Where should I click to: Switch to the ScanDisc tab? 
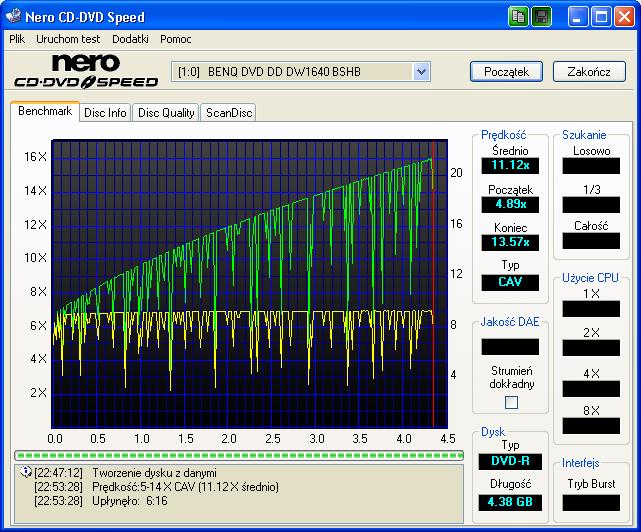pyautogui.click(x=229, y=113)
